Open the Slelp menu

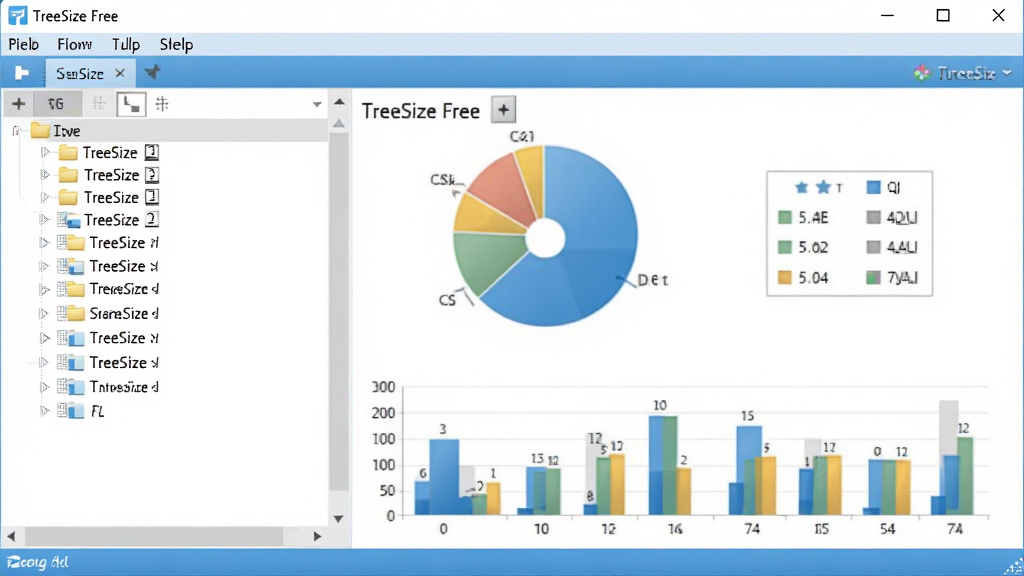[176, 44]
